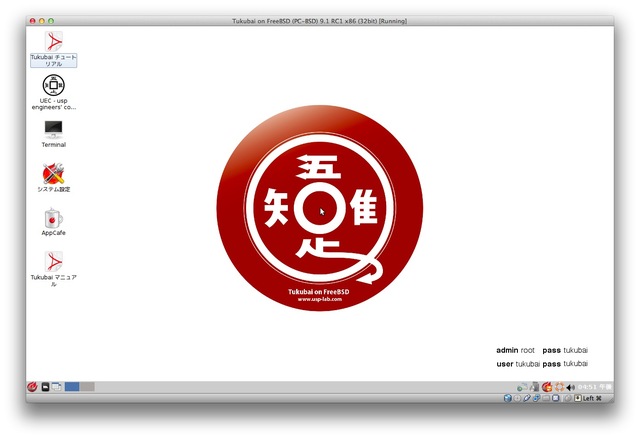The image size is (640, 439).
Task: Click the host key Left ⌘ indicator
Action: pyautogui.click(x=588, y=398)
